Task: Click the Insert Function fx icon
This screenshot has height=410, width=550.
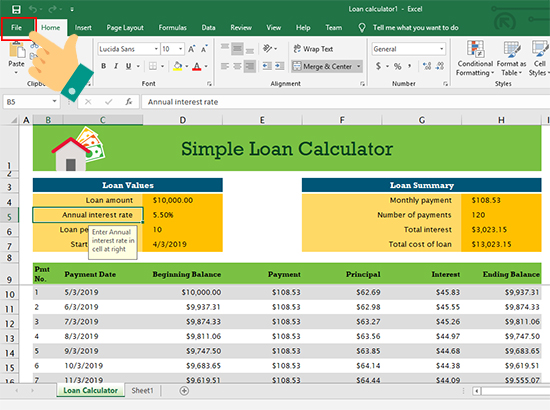Action: point(128,102)
